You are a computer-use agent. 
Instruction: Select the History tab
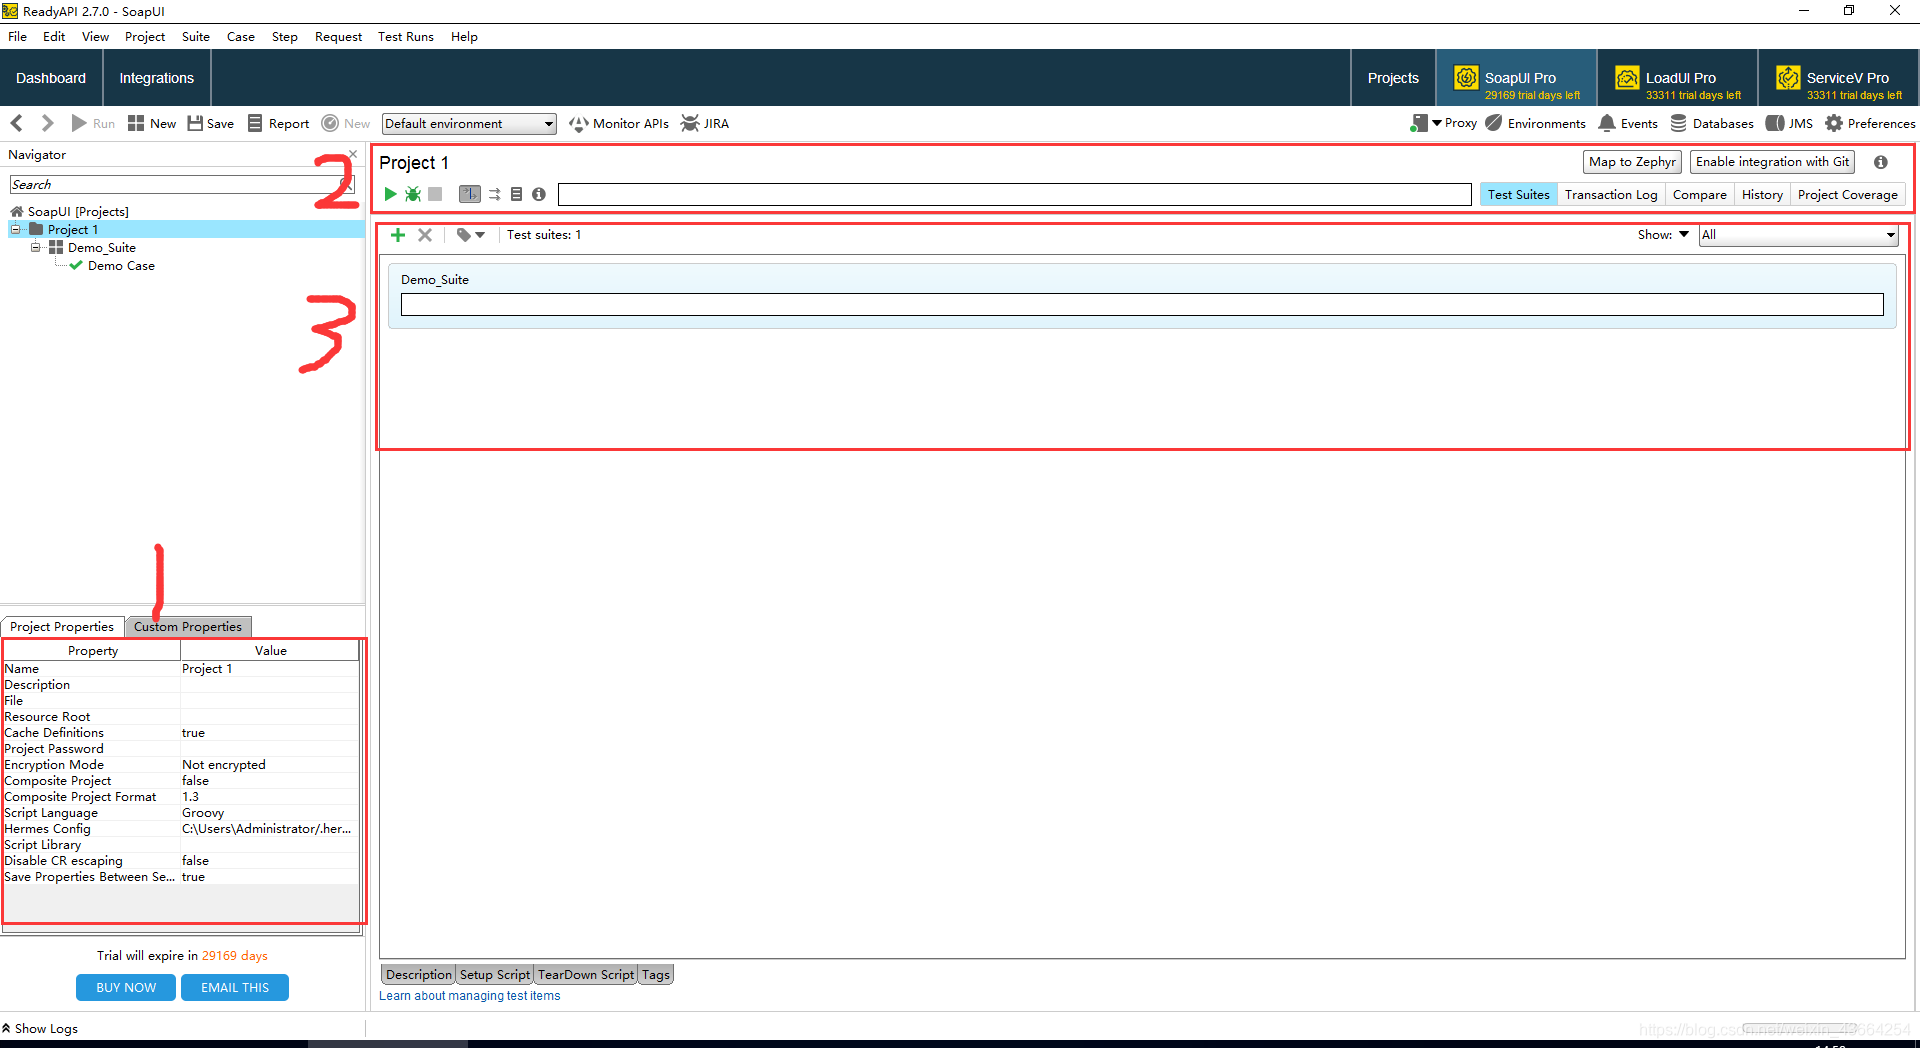(x=1762, y=195)
